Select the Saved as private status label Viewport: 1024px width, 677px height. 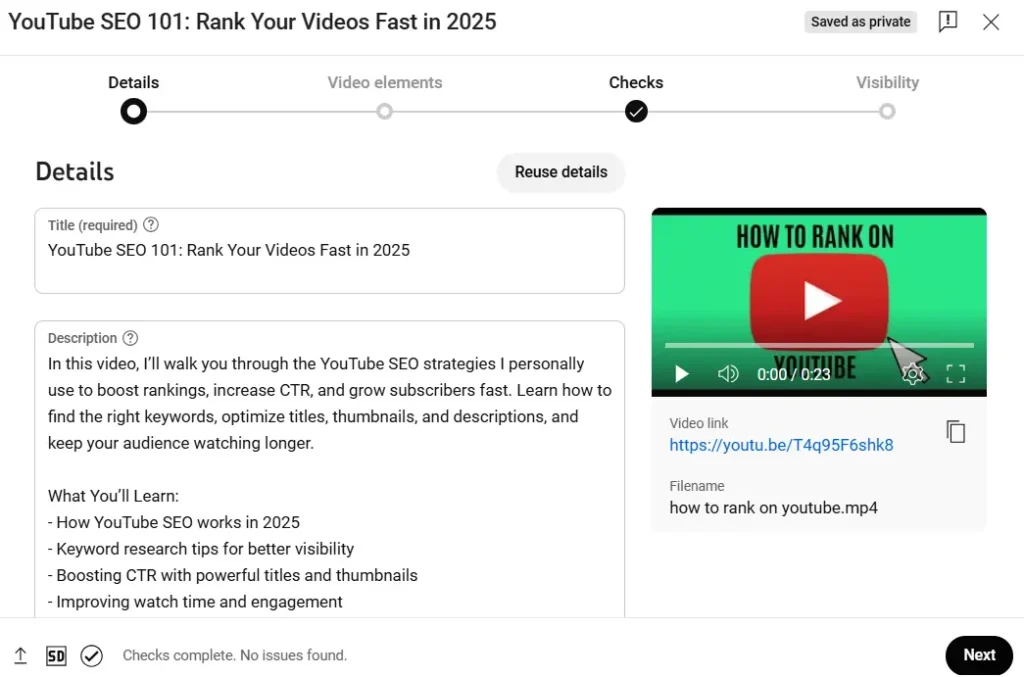click(x=860, y=21)
